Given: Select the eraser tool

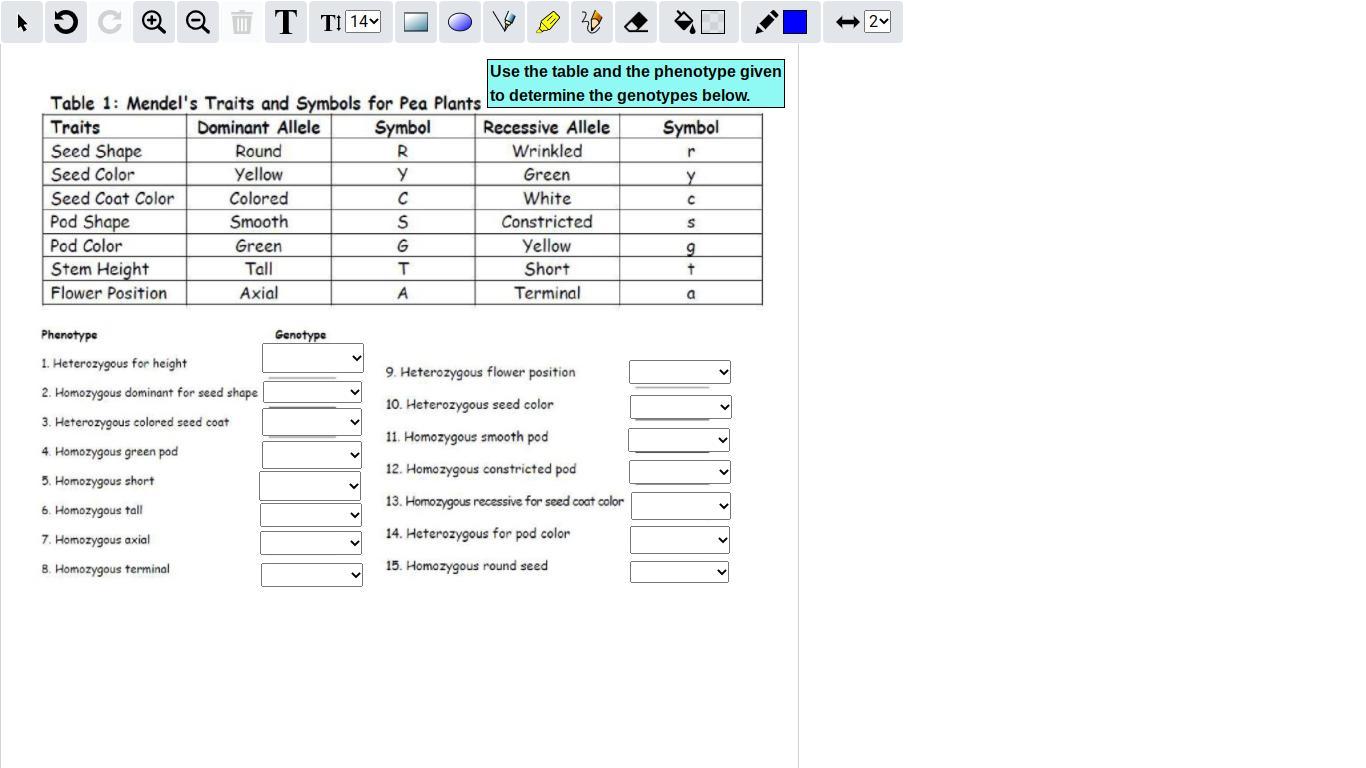Looking at the screenshot, I should click(636, 22).
